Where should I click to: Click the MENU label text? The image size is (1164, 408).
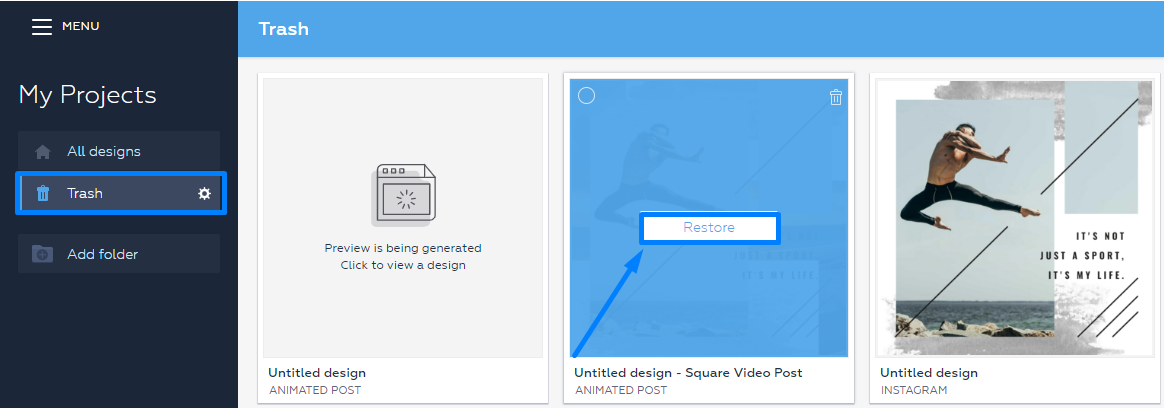tap(81, 26)
